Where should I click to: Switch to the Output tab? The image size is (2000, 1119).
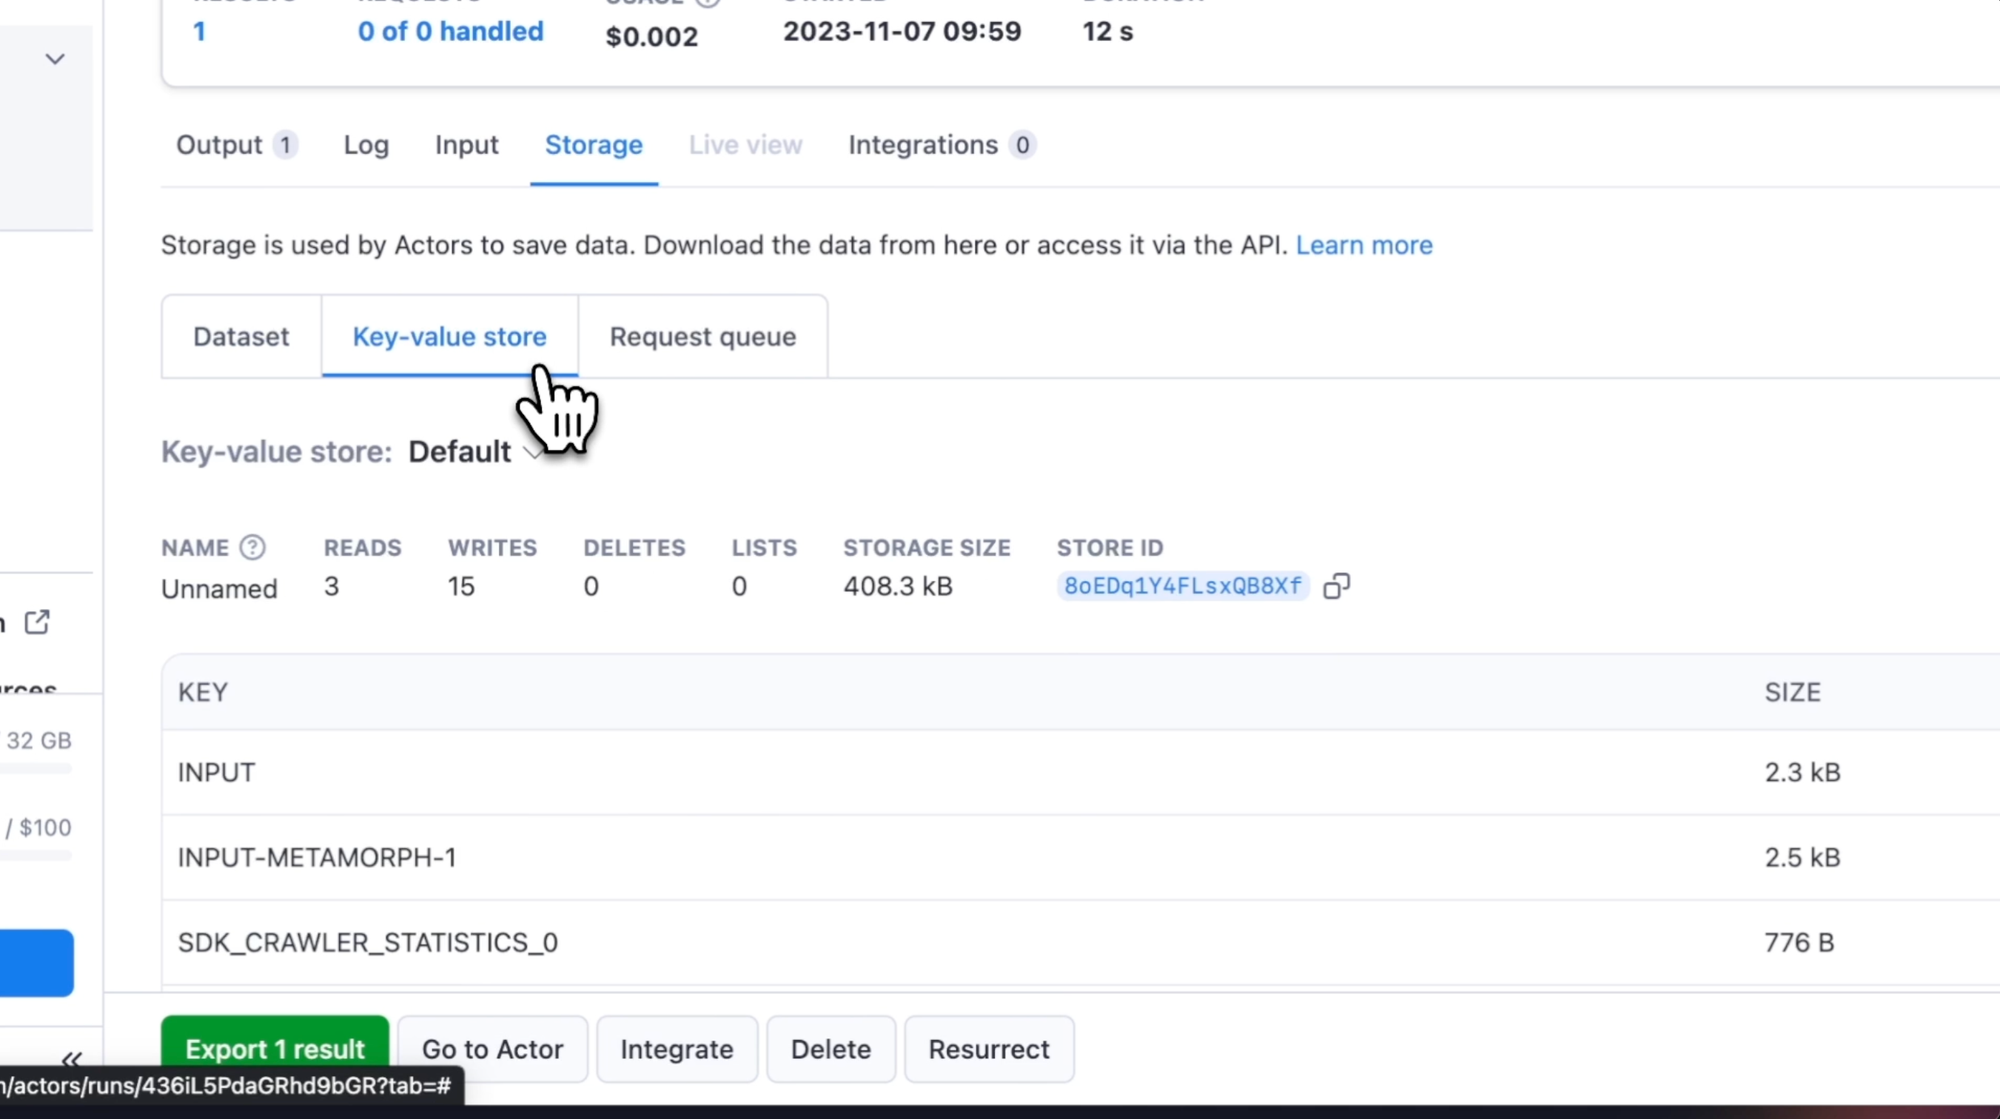[236, 145]
